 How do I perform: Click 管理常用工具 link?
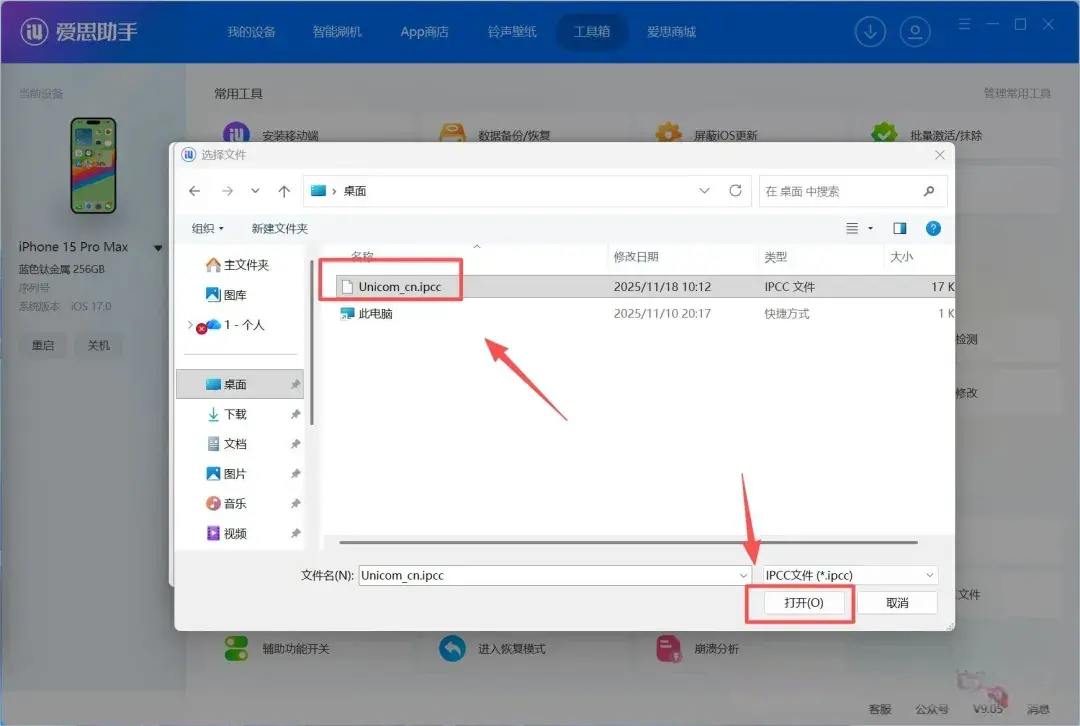pyautogui.click(x=1017, y=94)
